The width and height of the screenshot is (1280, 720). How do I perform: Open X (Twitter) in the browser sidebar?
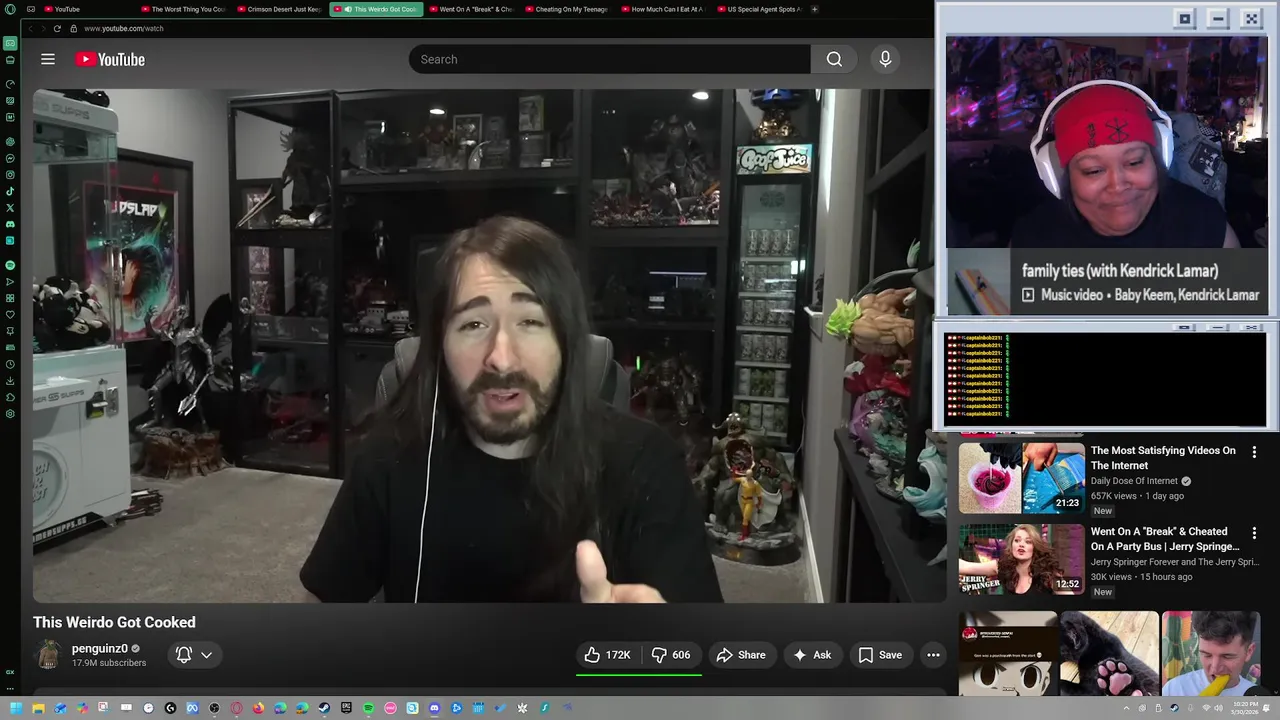(x=10, y=208)
